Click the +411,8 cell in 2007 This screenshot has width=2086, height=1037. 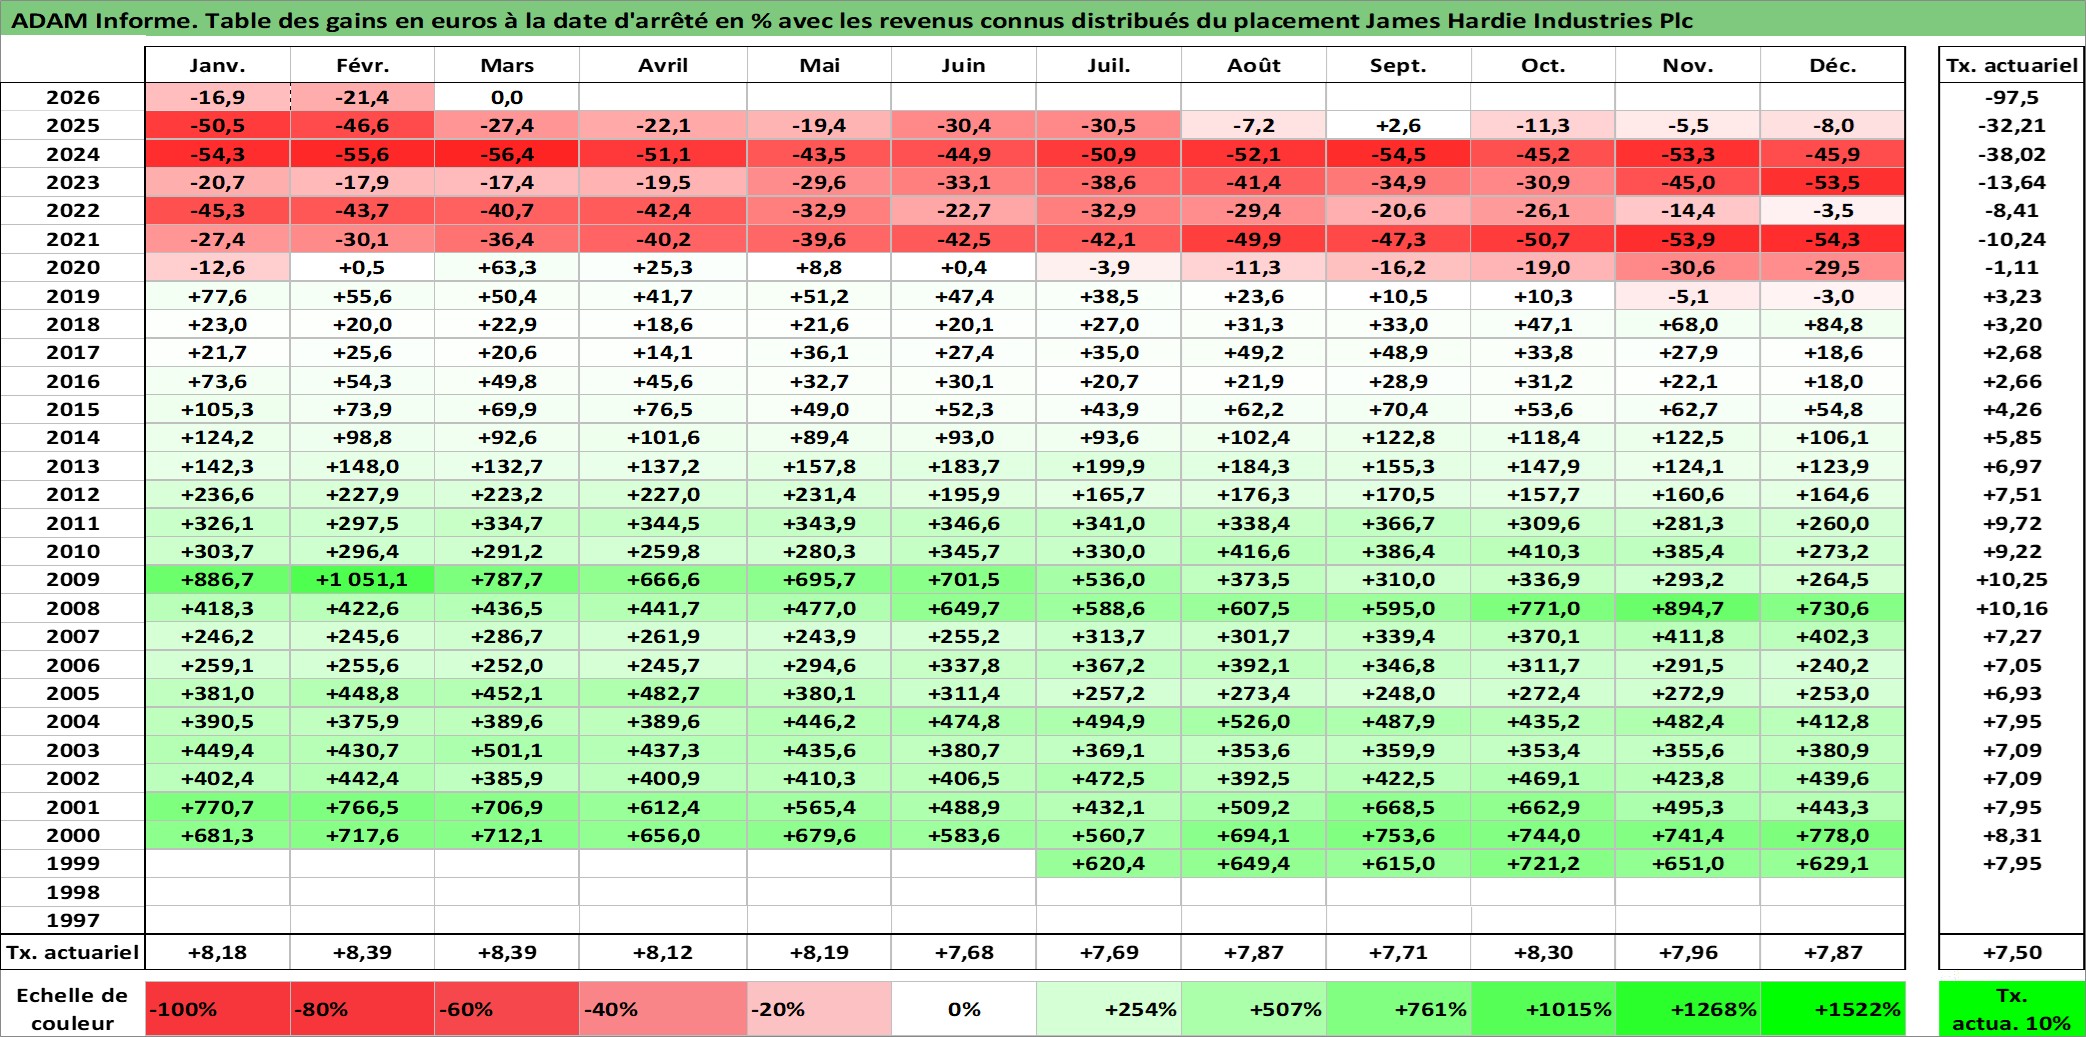[x=1688, y=636]
